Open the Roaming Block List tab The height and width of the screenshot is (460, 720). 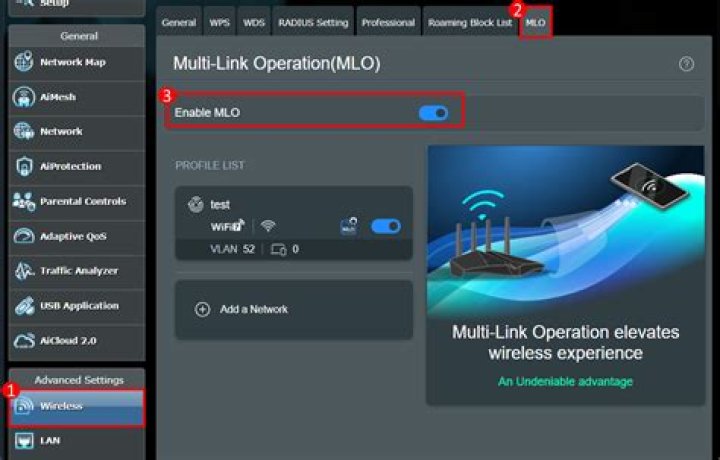click(x=469, y=22)
